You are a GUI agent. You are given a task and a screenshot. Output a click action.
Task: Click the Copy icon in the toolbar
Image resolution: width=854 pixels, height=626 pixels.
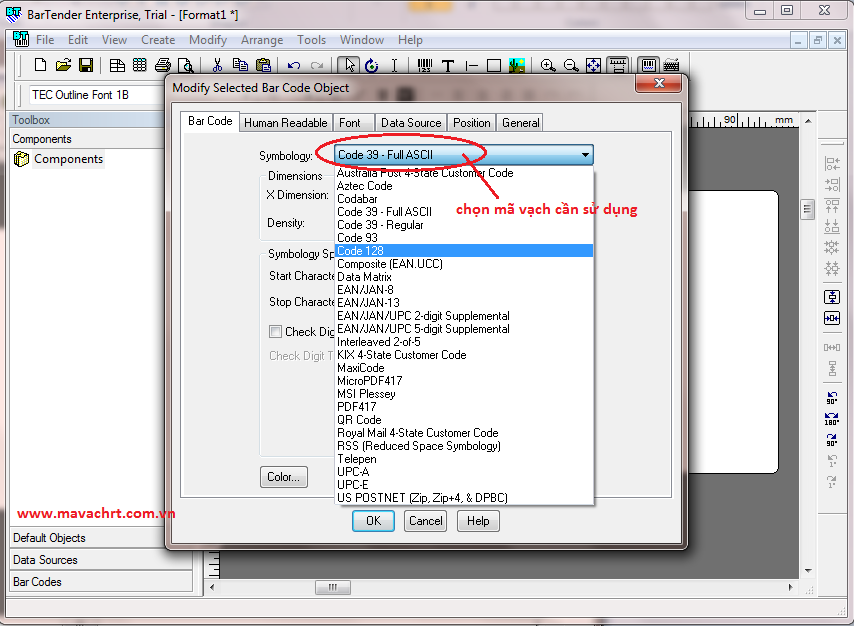tap(240, 65)
